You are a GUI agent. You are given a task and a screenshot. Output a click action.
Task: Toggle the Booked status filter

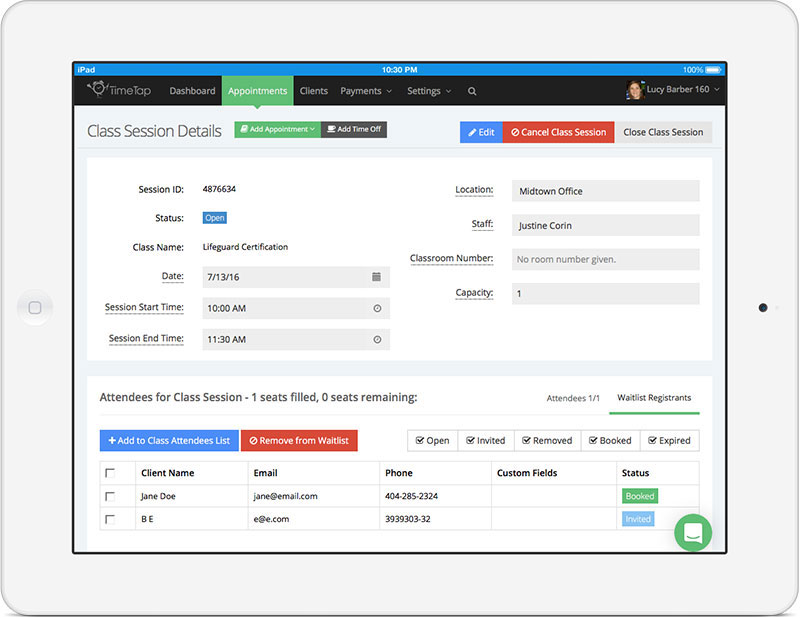click(x=610, y=440)
